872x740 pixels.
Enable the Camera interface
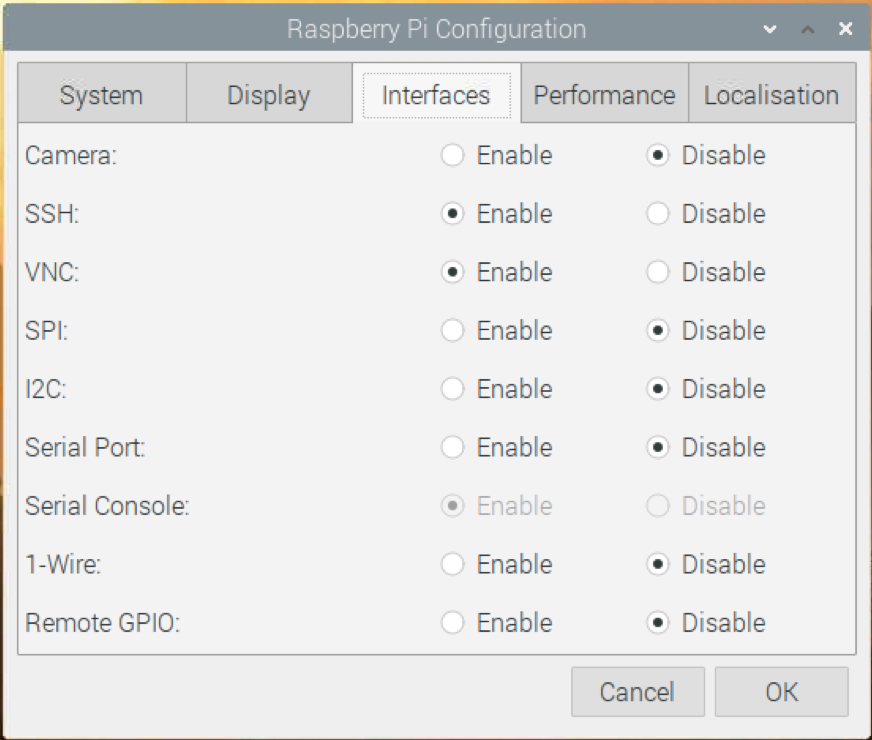click(x=451, y=155)
